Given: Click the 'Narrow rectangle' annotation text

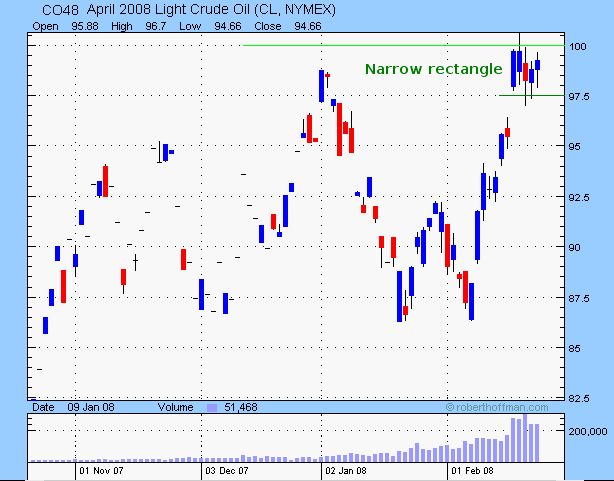Looking at the screenshot, I should click(x=433, y=69).
